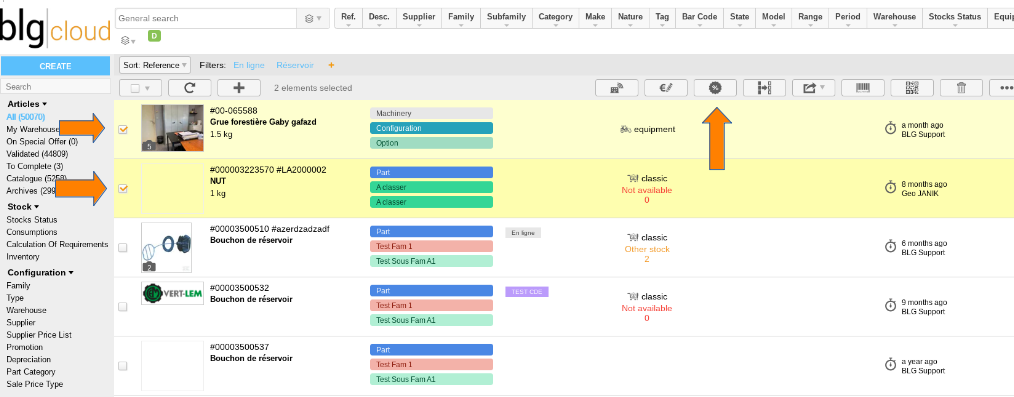Viewport: 1014px width, 397px height.
Task: Open the Sort: Reference dropdown
Action: pos(155,65)
